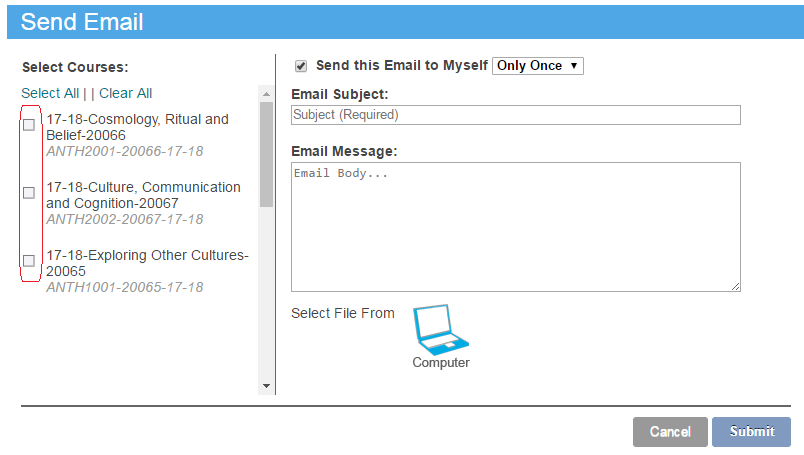Click the Computer label under the laptop

click(x=441, y=363)
